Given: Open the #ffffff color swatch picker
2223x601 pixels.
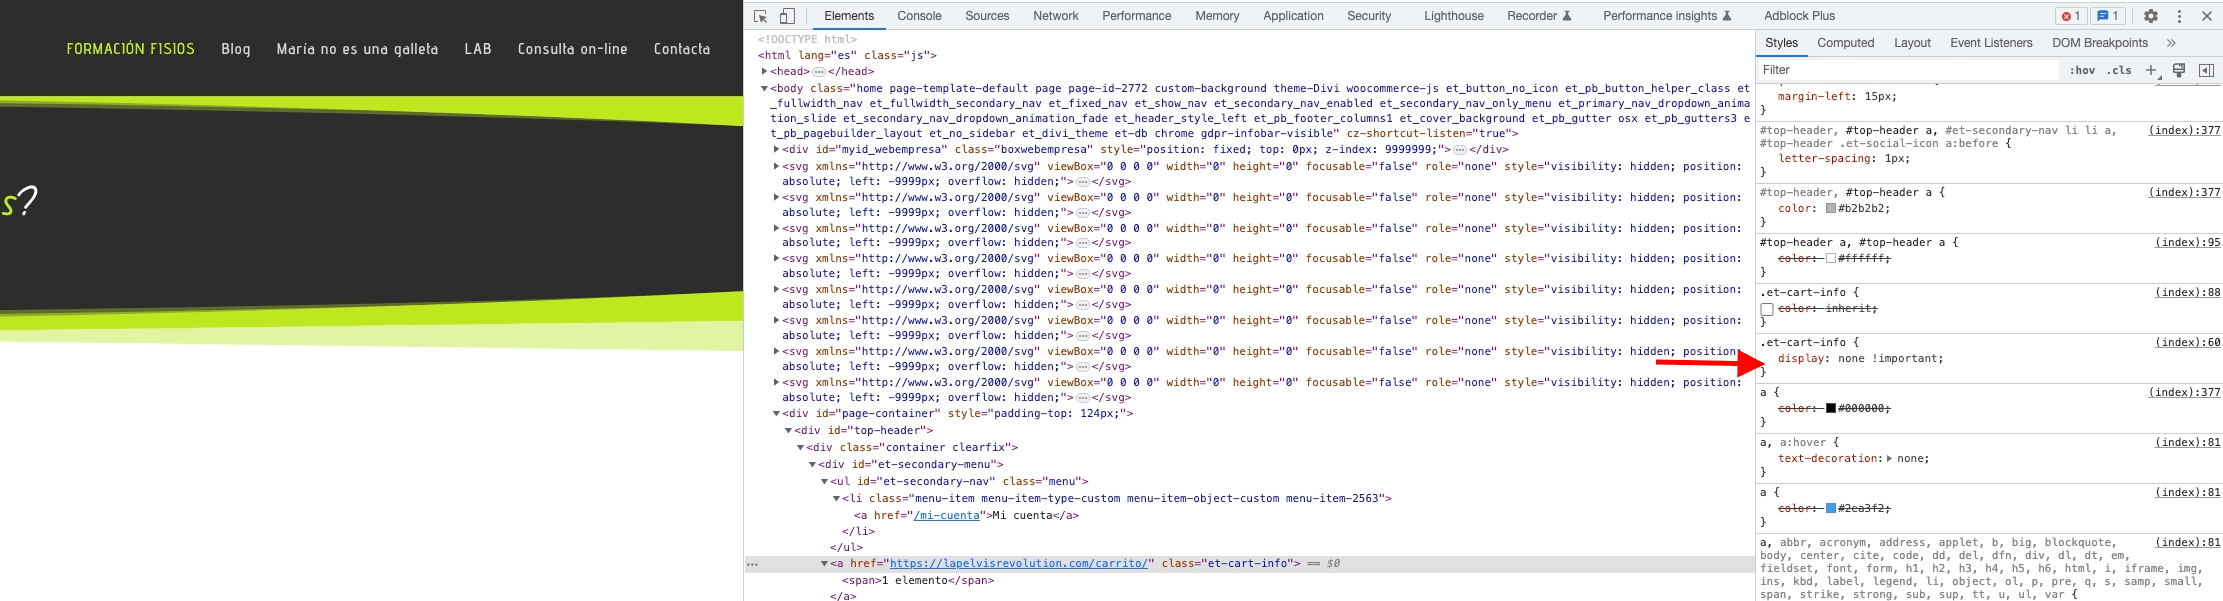Looking at the screenshot, I should (x=1831, y=259).
